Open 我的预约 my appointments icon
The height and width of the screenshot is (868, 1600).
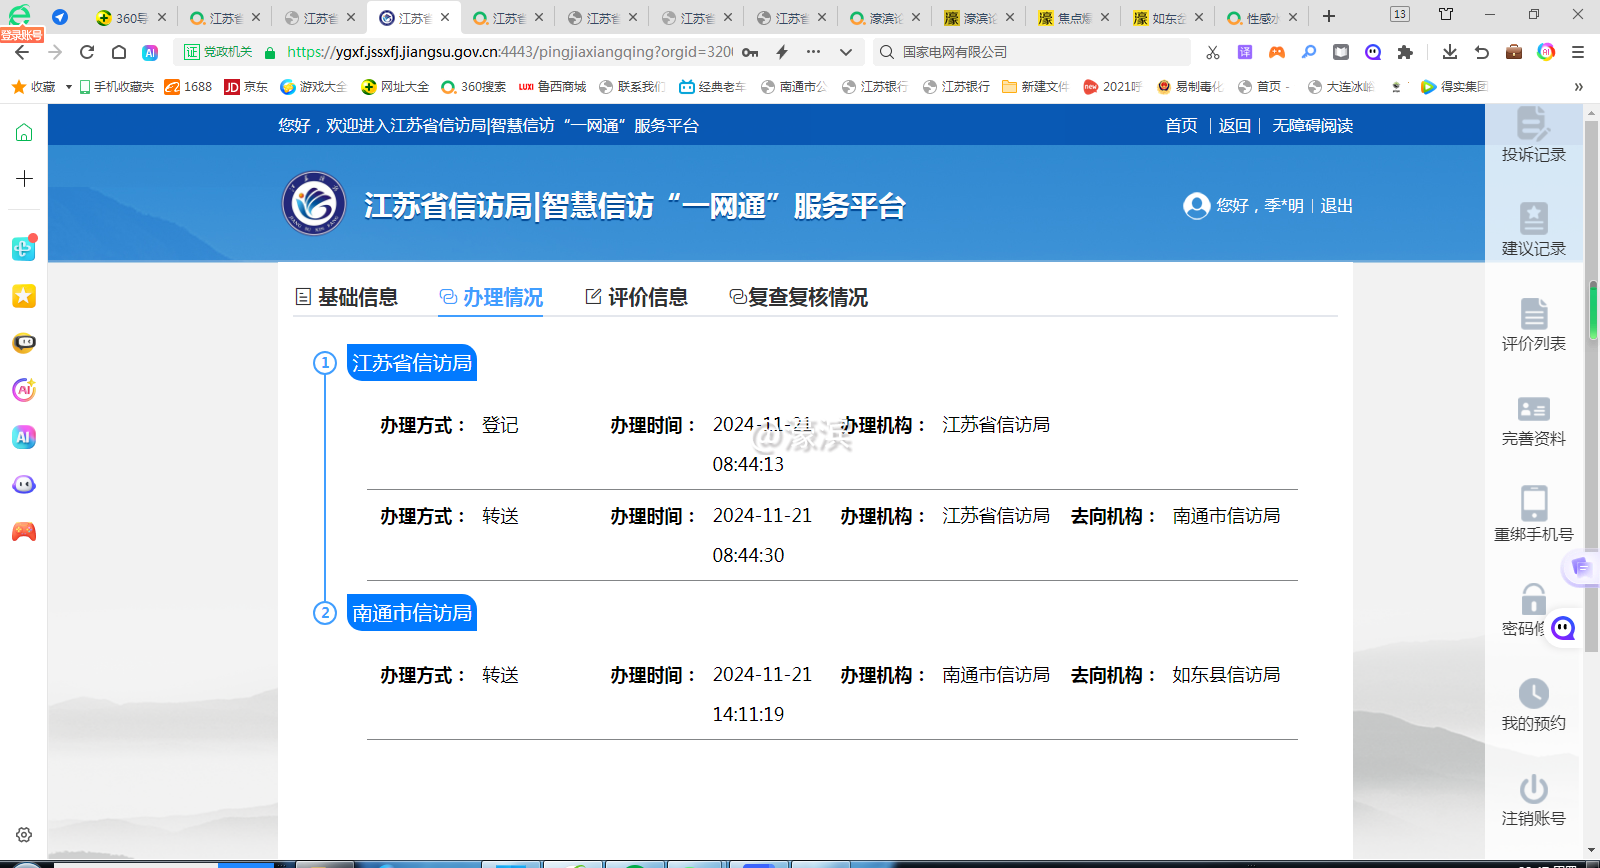(1533, 693)
